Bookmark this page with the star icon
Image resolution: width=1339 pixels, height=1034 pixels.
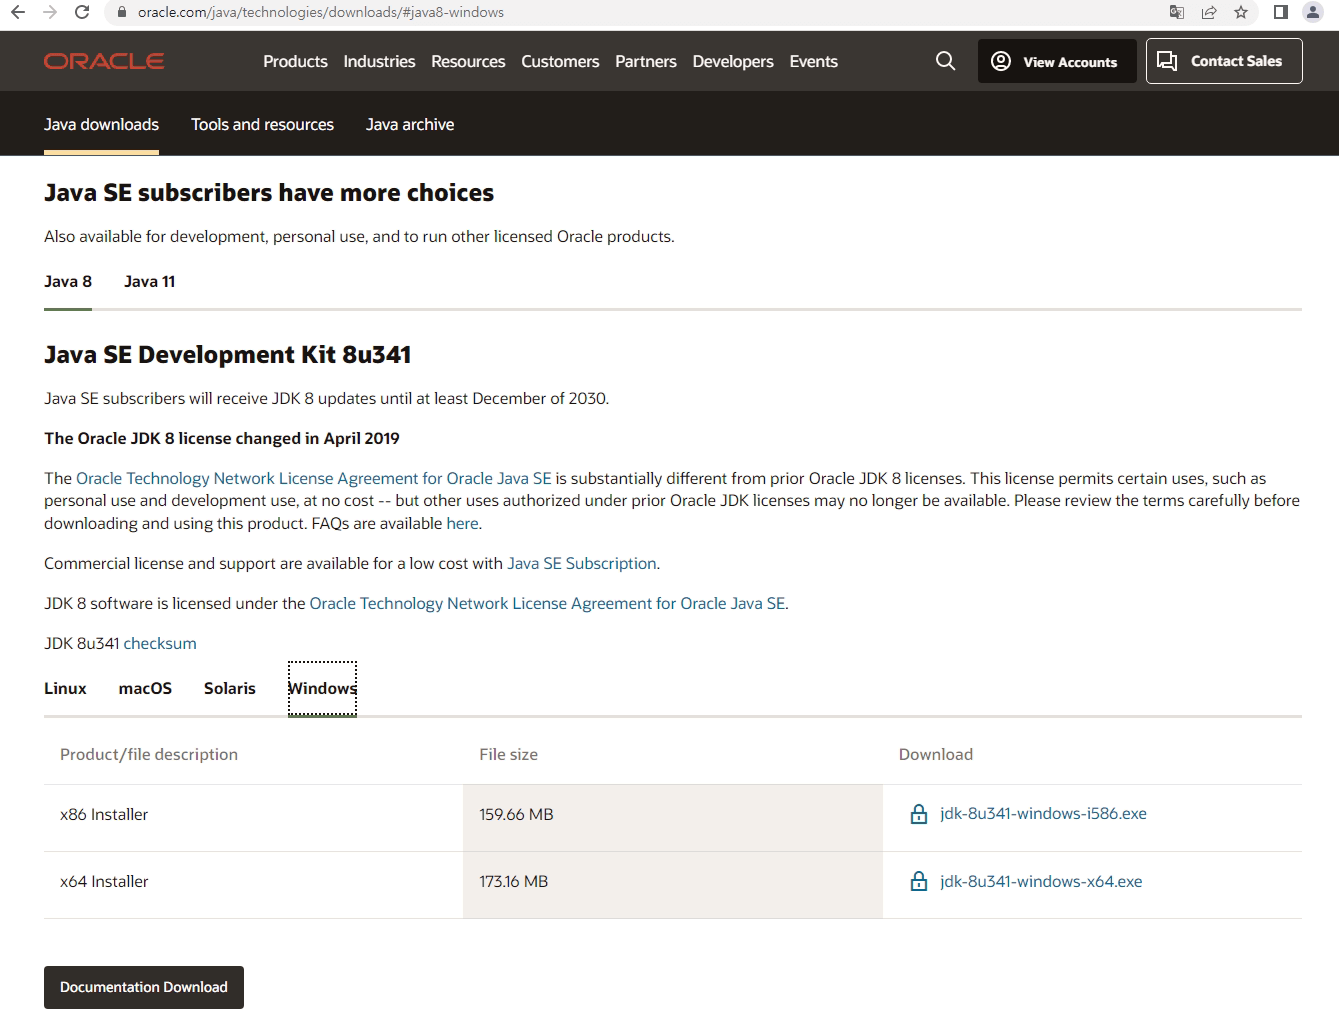click(1241, 12)
